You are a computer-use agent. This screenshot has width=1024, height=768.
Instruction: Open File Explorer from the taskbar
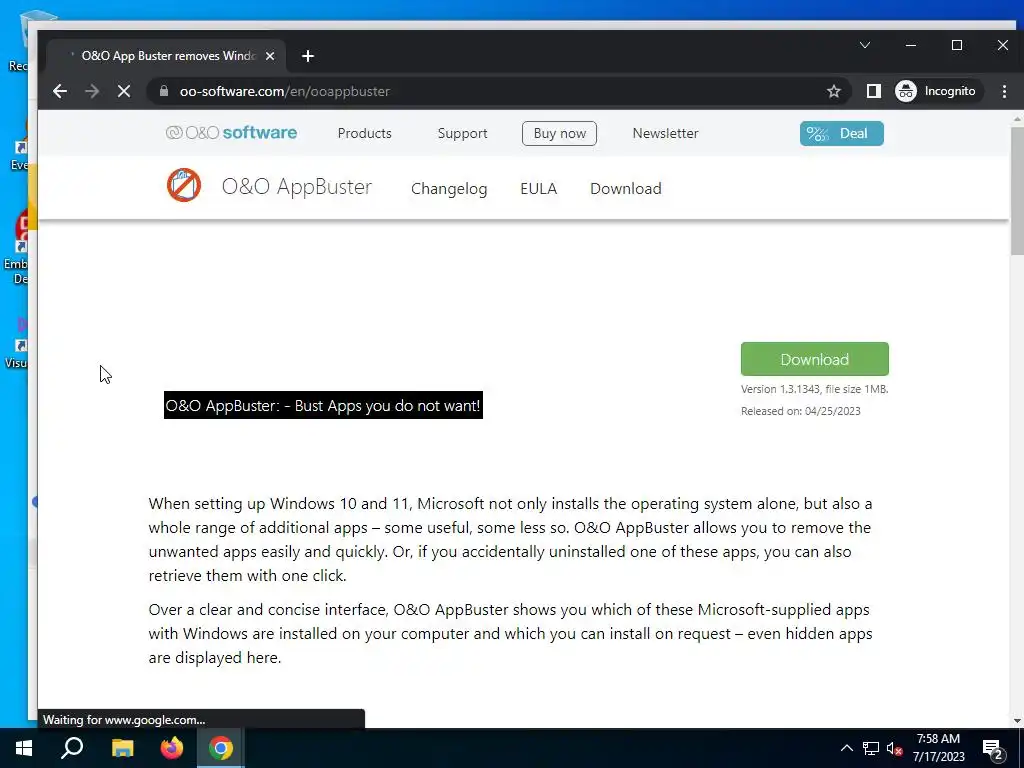(122, 748)
